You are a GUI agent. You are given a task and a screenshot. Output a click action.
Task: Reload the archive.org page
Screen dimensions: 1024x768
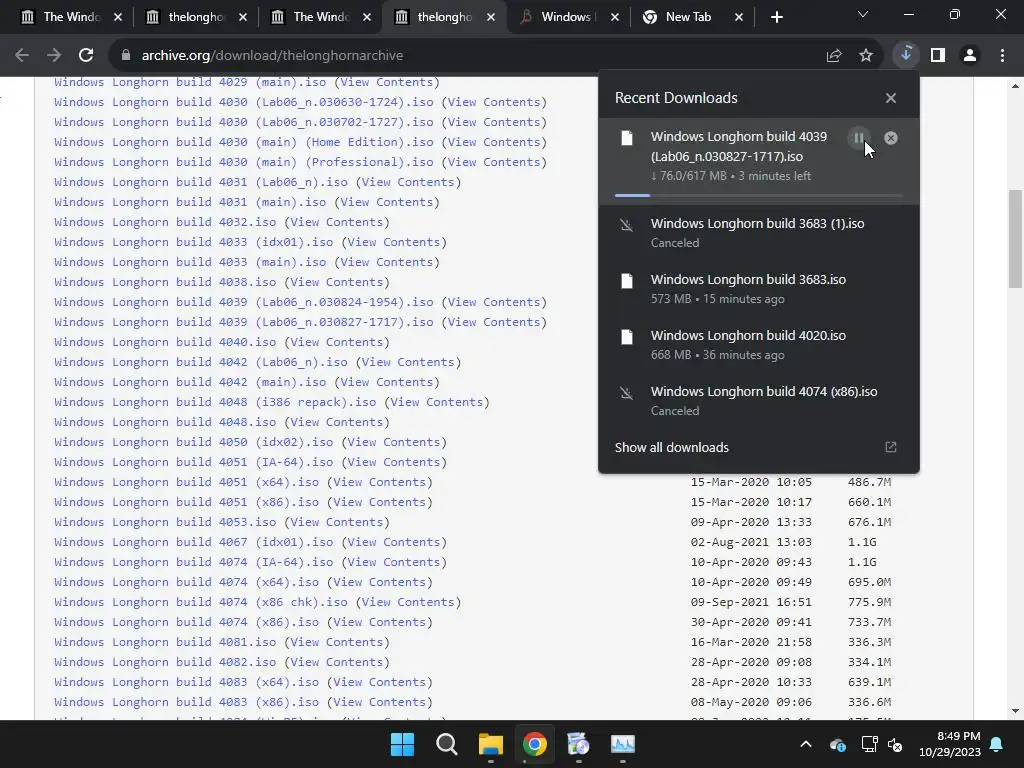(x=86, y=56)
